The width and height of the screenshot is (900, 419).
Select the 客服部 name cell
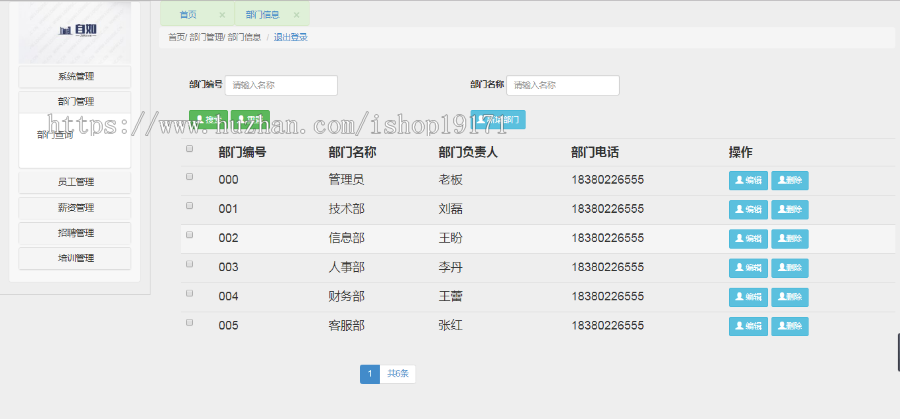(347, 326)
